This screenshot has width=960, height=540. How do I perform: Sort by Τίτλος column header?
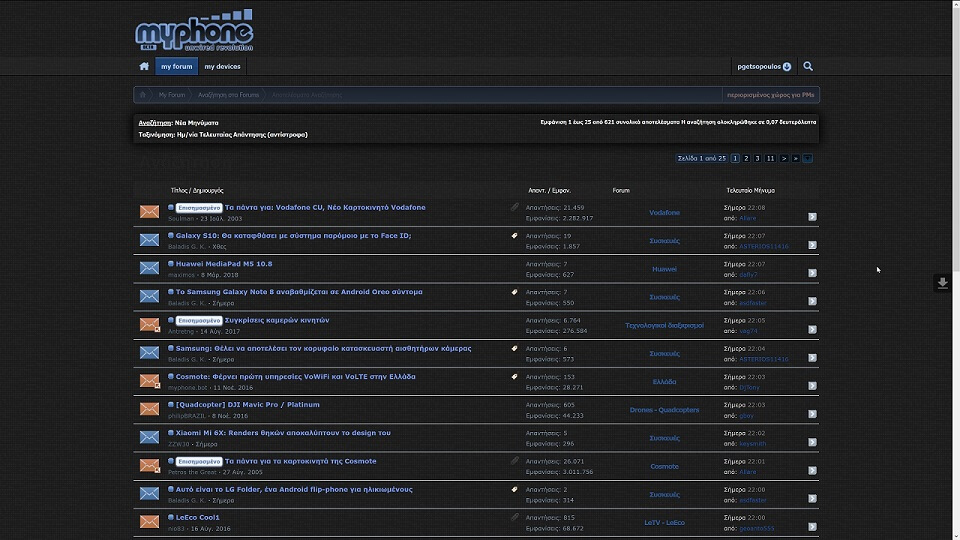pyautogui.click(x=179, y=190)
